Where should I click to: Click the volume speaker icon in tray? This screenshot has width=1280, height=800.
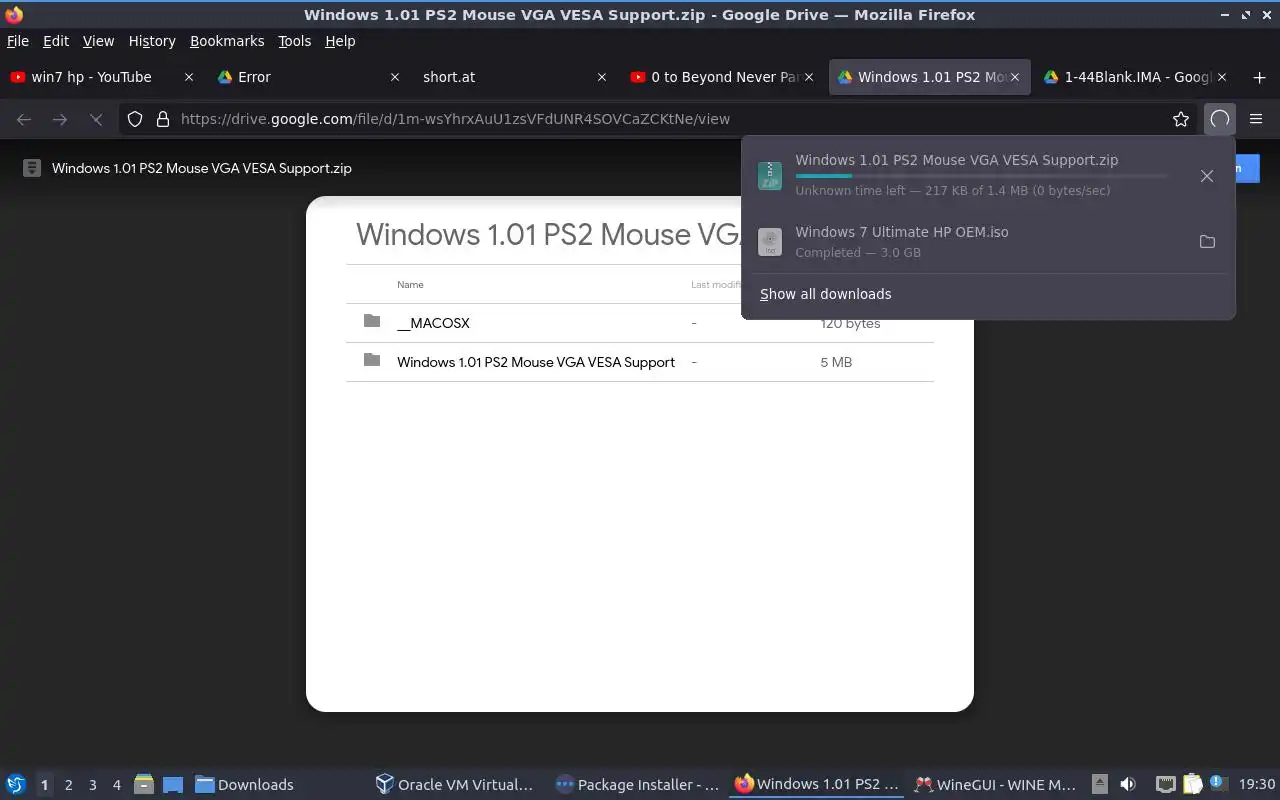[1128, 784]
